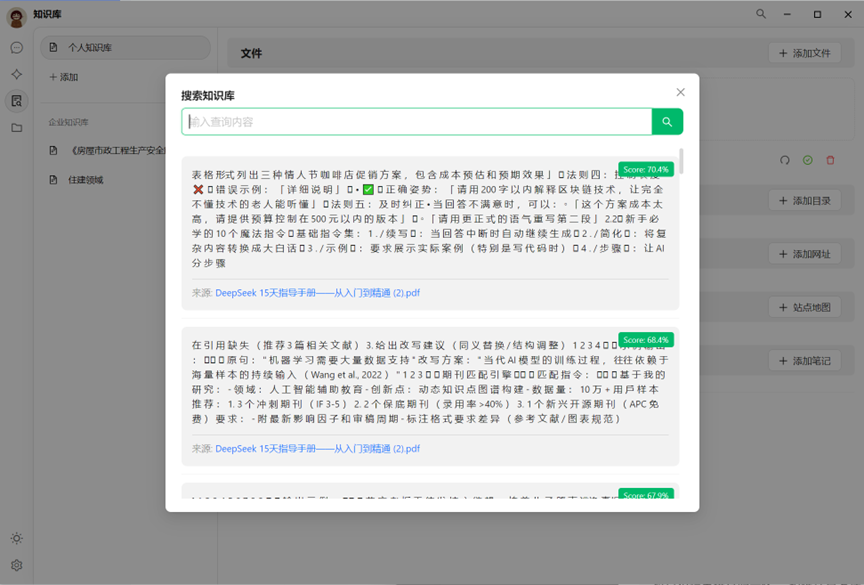Click the 添加文件 button
Viewport: 864px width, 585px height.
click(x=805, y=53)
